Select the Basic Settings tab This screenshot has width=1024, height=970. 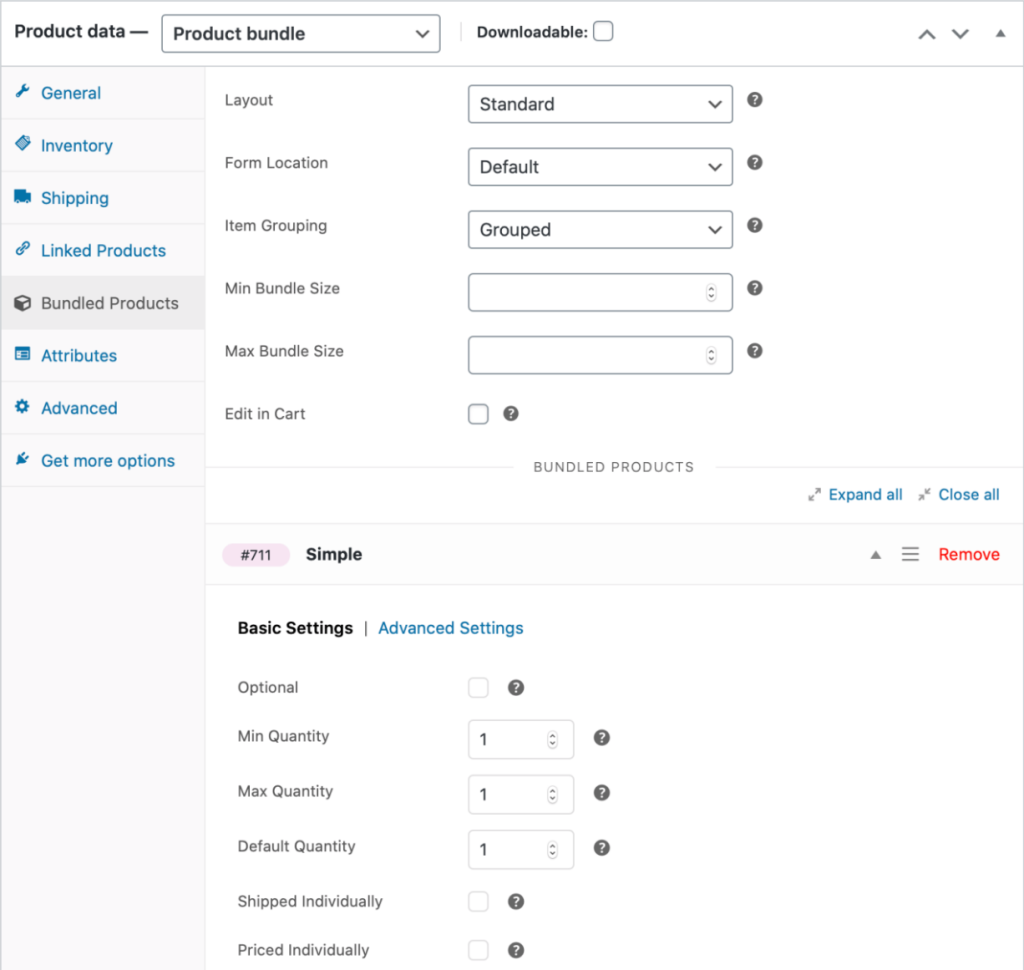[x=295, y=628]
